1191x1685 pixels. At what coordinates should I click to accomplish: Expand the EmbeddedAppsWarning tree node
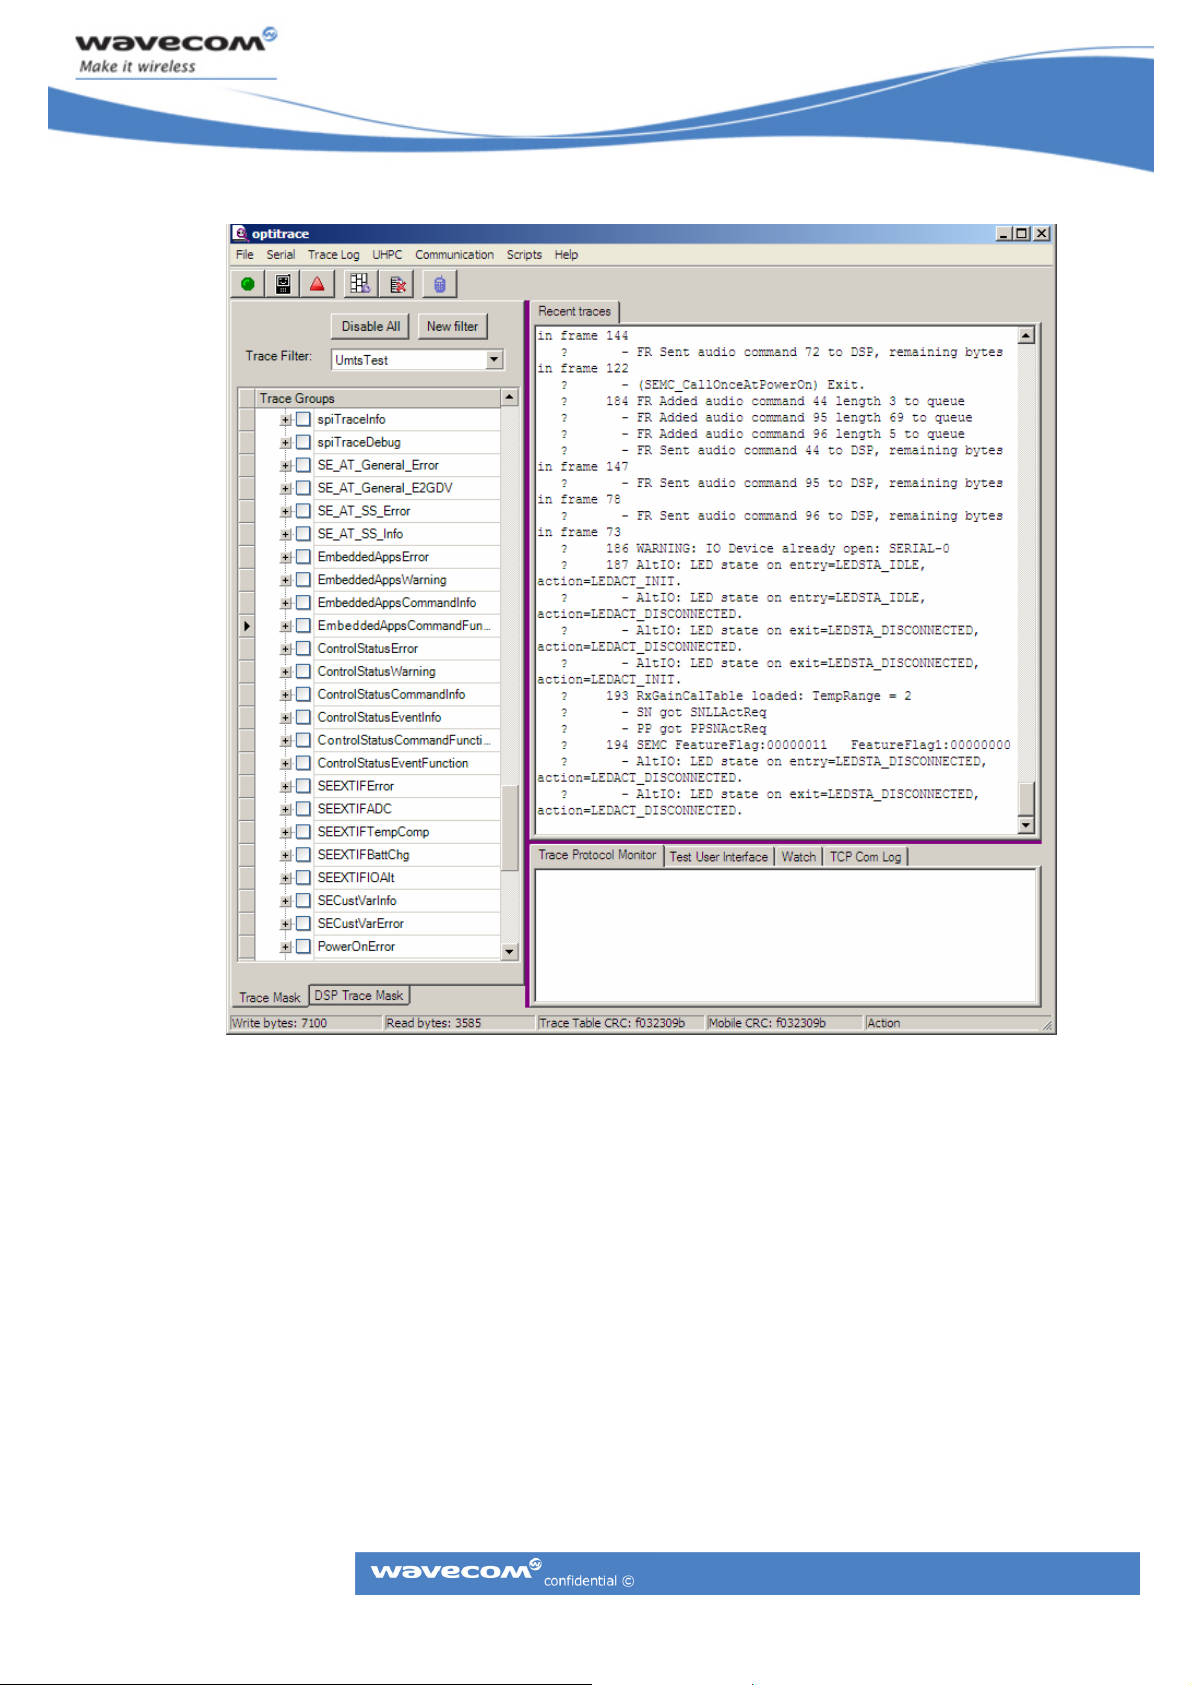click(x=286, y=580)
